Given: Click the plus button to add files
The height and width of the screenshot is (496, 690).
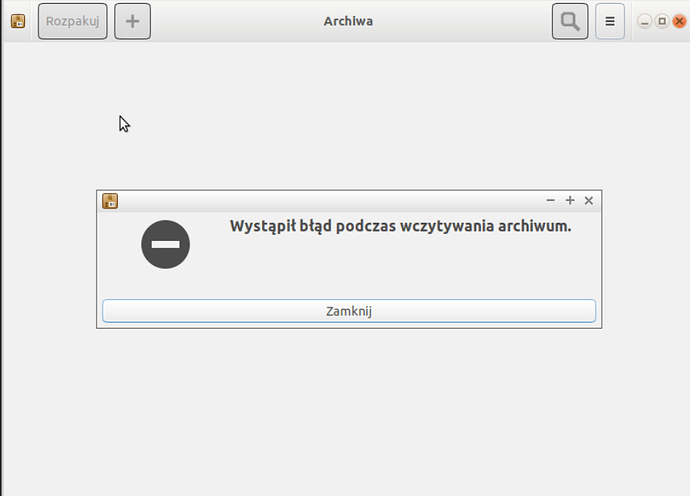Looking at the screenshot, I should [132, 21].
